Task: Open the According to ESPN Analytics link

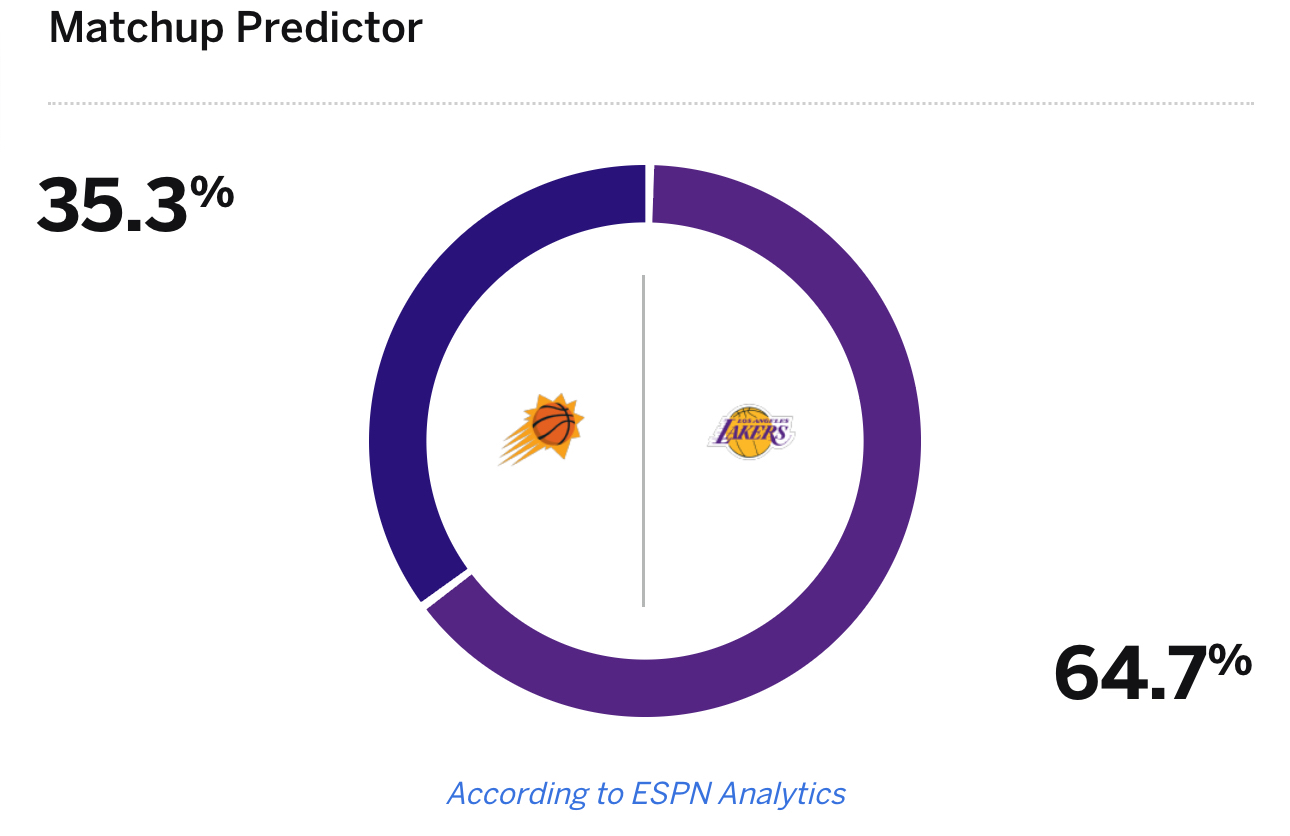Action: click(x=646, y=794)
